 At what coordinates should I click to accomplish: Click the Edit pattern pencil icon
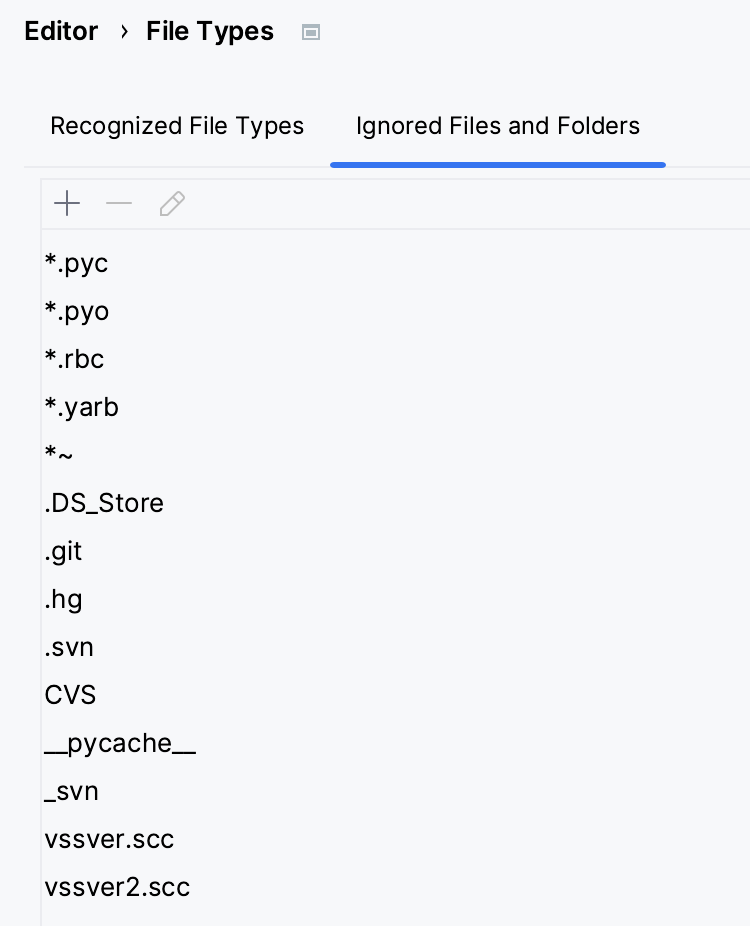tap(172, 204)
